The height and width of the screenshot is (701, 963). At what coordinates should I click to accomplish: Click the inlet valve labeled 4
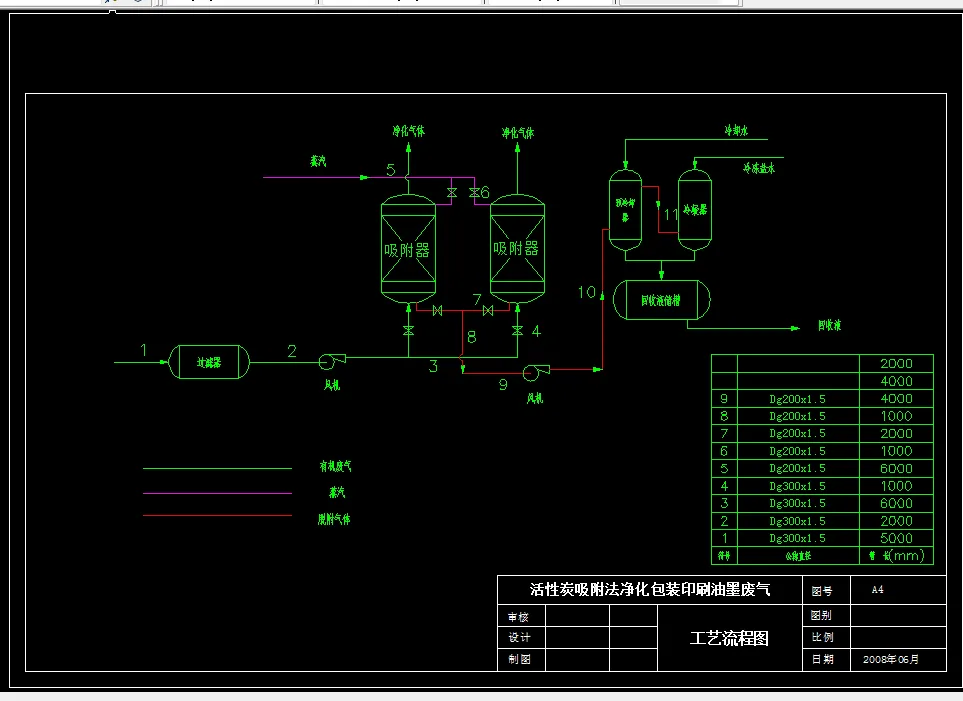[x=517, y=331]
